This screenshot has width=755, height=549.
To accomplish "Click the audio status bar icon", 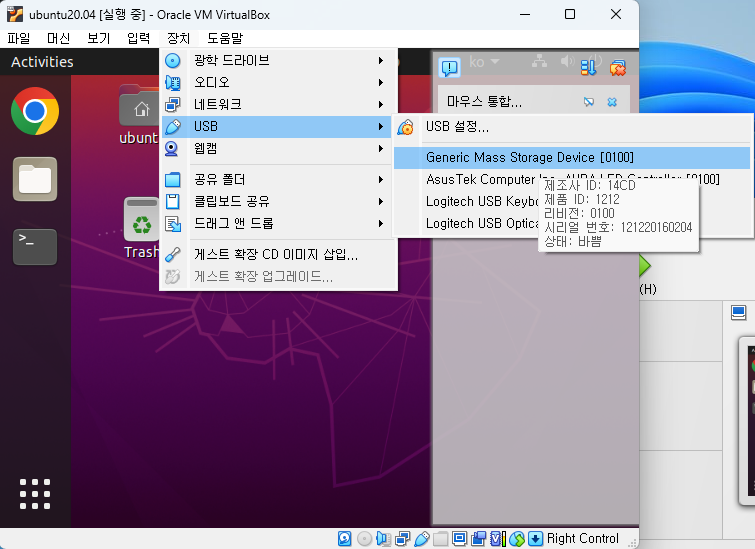I will pos(383,538).
